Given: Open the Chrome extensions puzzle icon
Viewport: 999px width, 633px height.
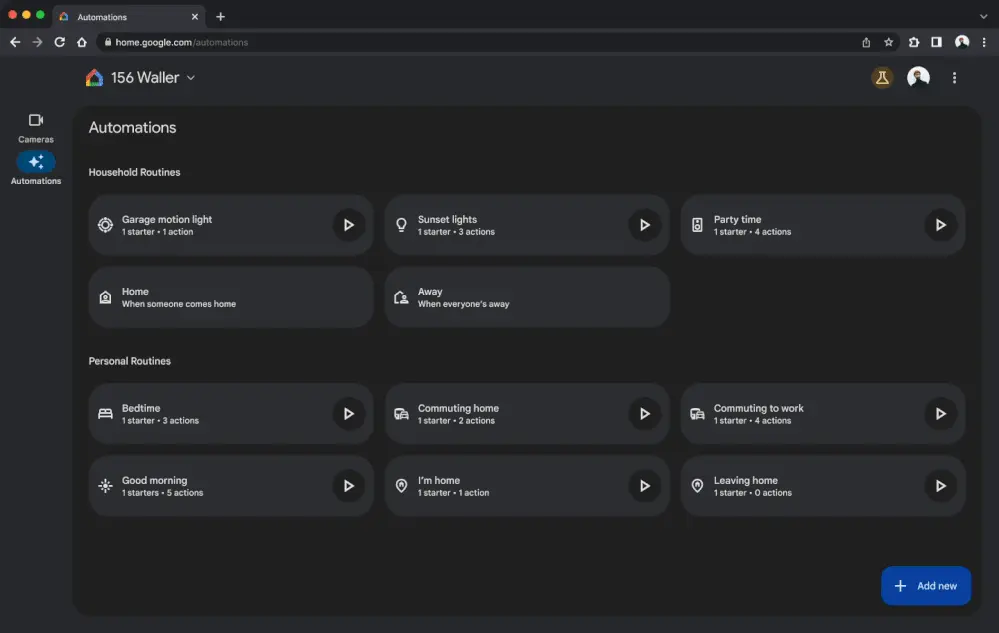Looking at the screenshot, I should point(913,42).
